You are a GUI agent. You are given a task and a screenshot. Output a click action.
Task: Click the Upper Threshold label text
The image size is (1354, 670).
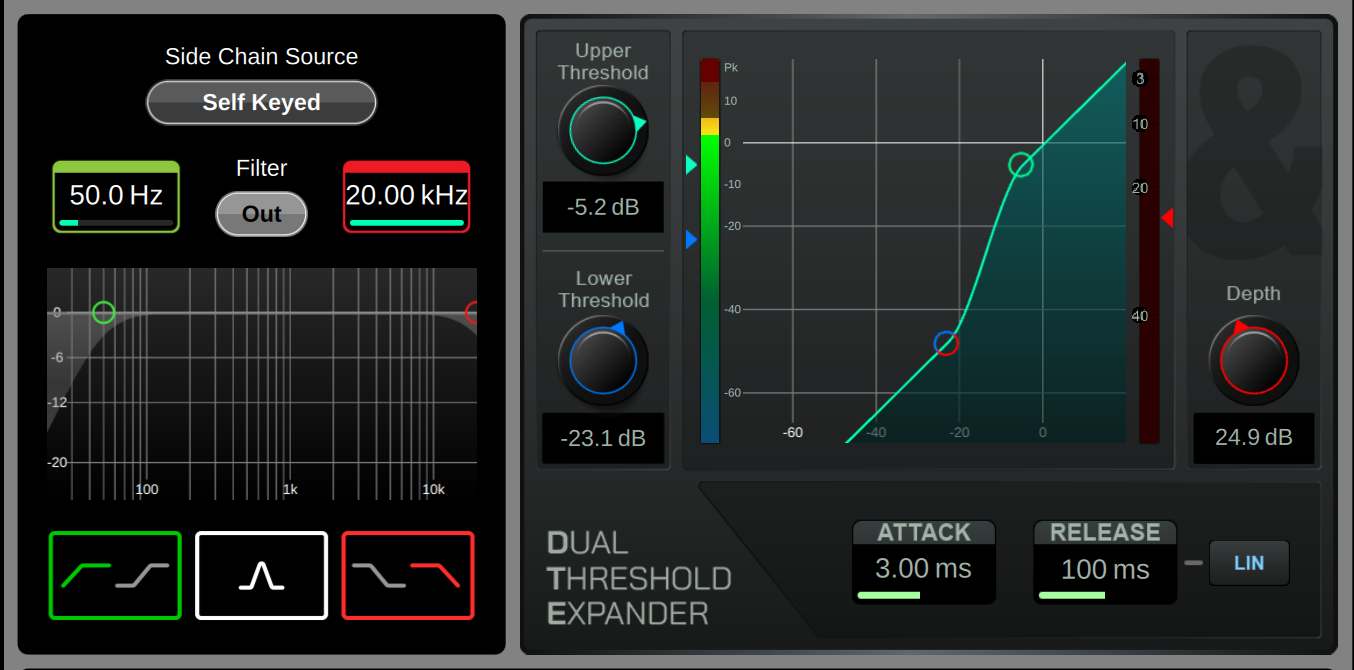pyautogui.click(x=603, y=61)
